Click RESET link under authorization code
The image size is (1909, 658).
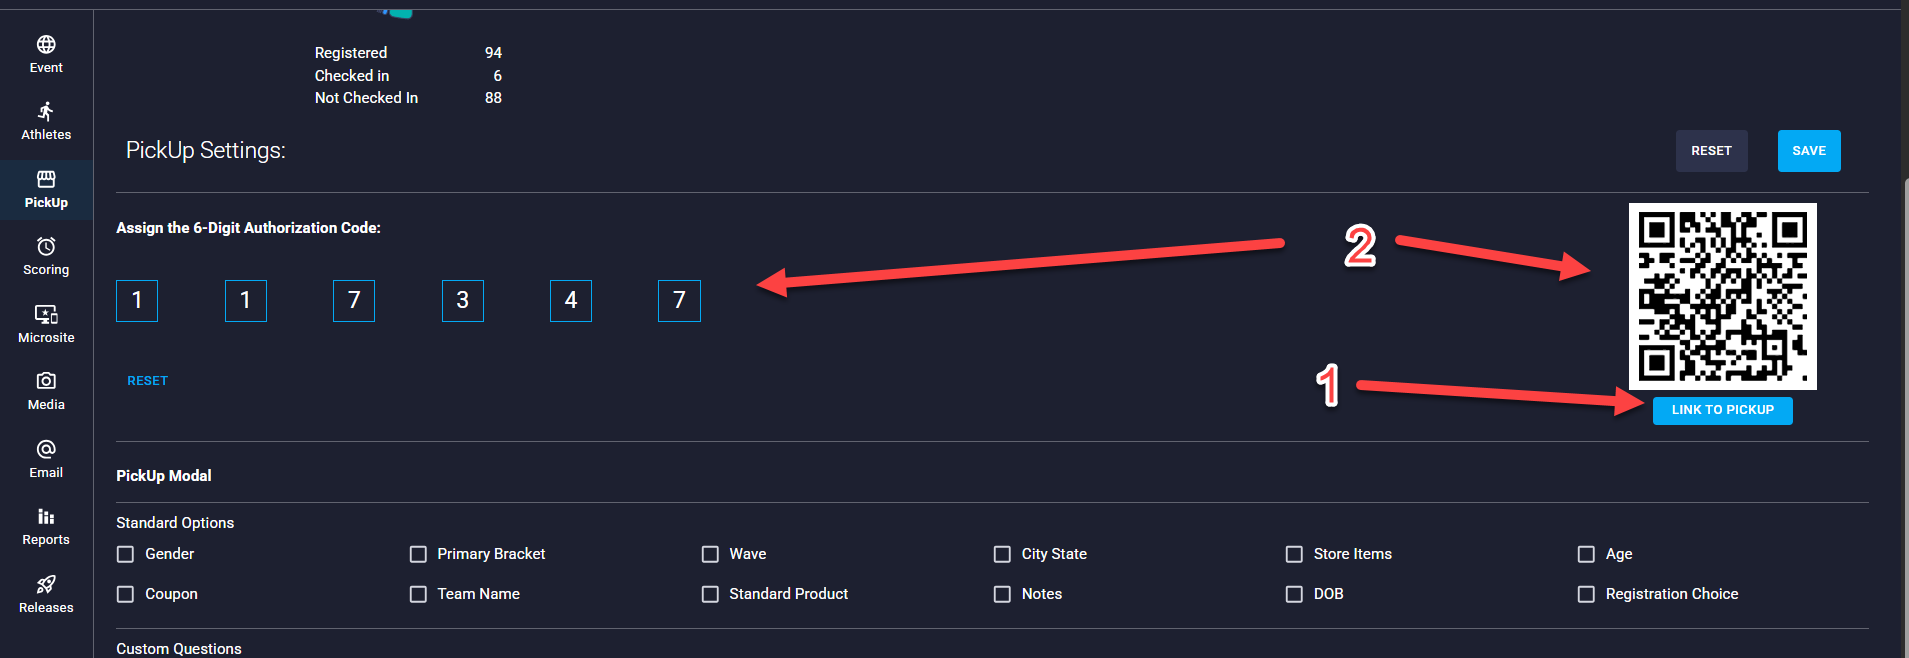pos(147,381)
